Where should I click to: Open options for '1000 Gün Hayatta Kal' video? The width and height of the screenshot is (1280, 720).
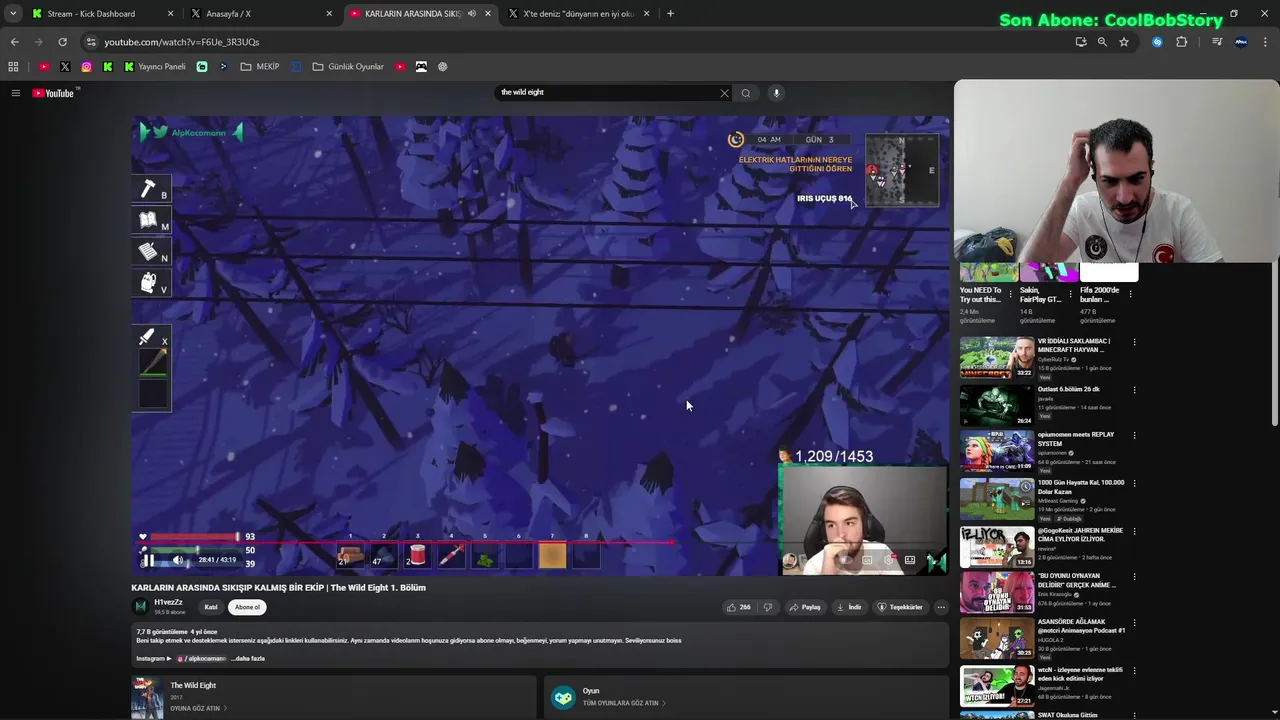click(1134, 484)
